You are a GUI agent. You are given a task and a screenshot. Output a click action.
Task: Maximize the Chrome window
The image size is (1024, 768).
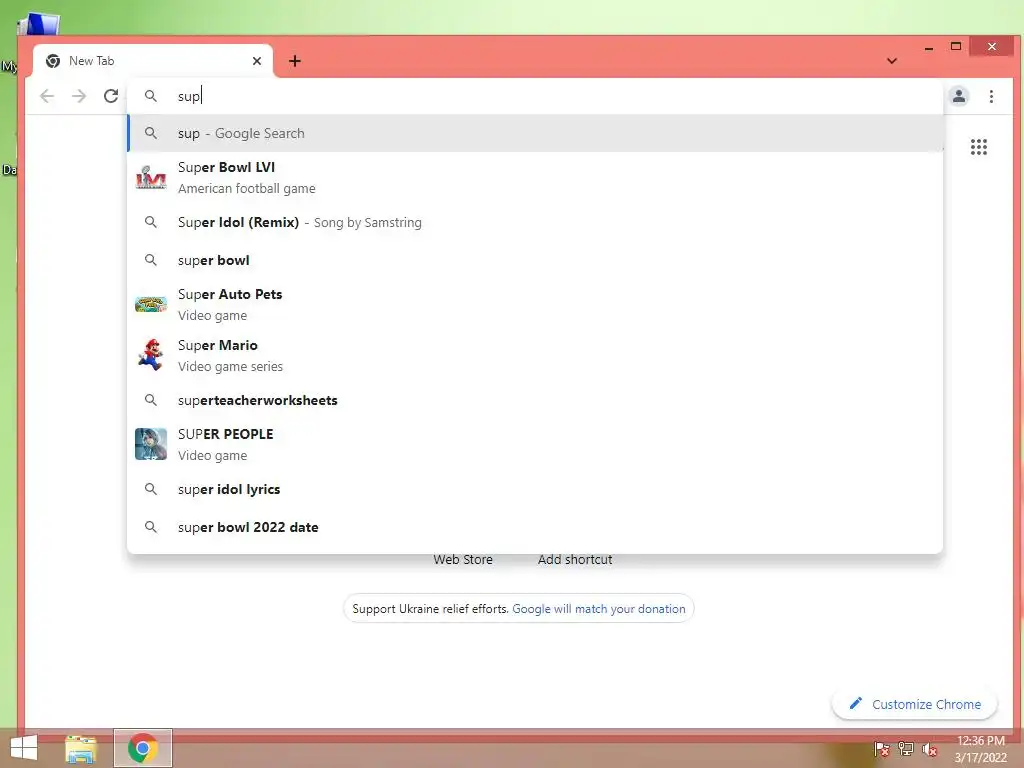(956, 46)
